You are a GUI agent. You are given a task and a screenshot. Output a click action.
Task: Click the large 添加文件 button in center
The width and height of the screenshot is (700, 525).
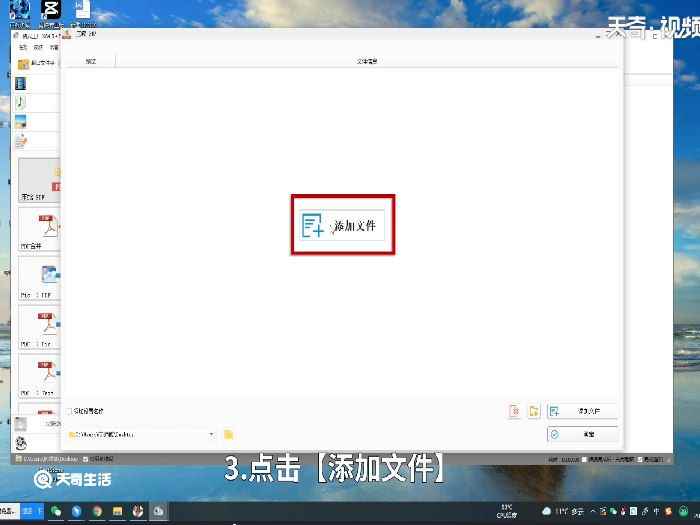342,225
